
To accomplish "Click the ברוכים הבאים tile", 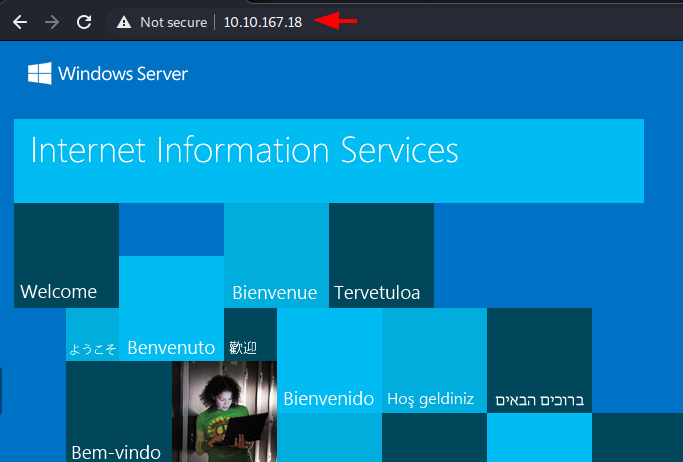I will (x=539, y=361).
